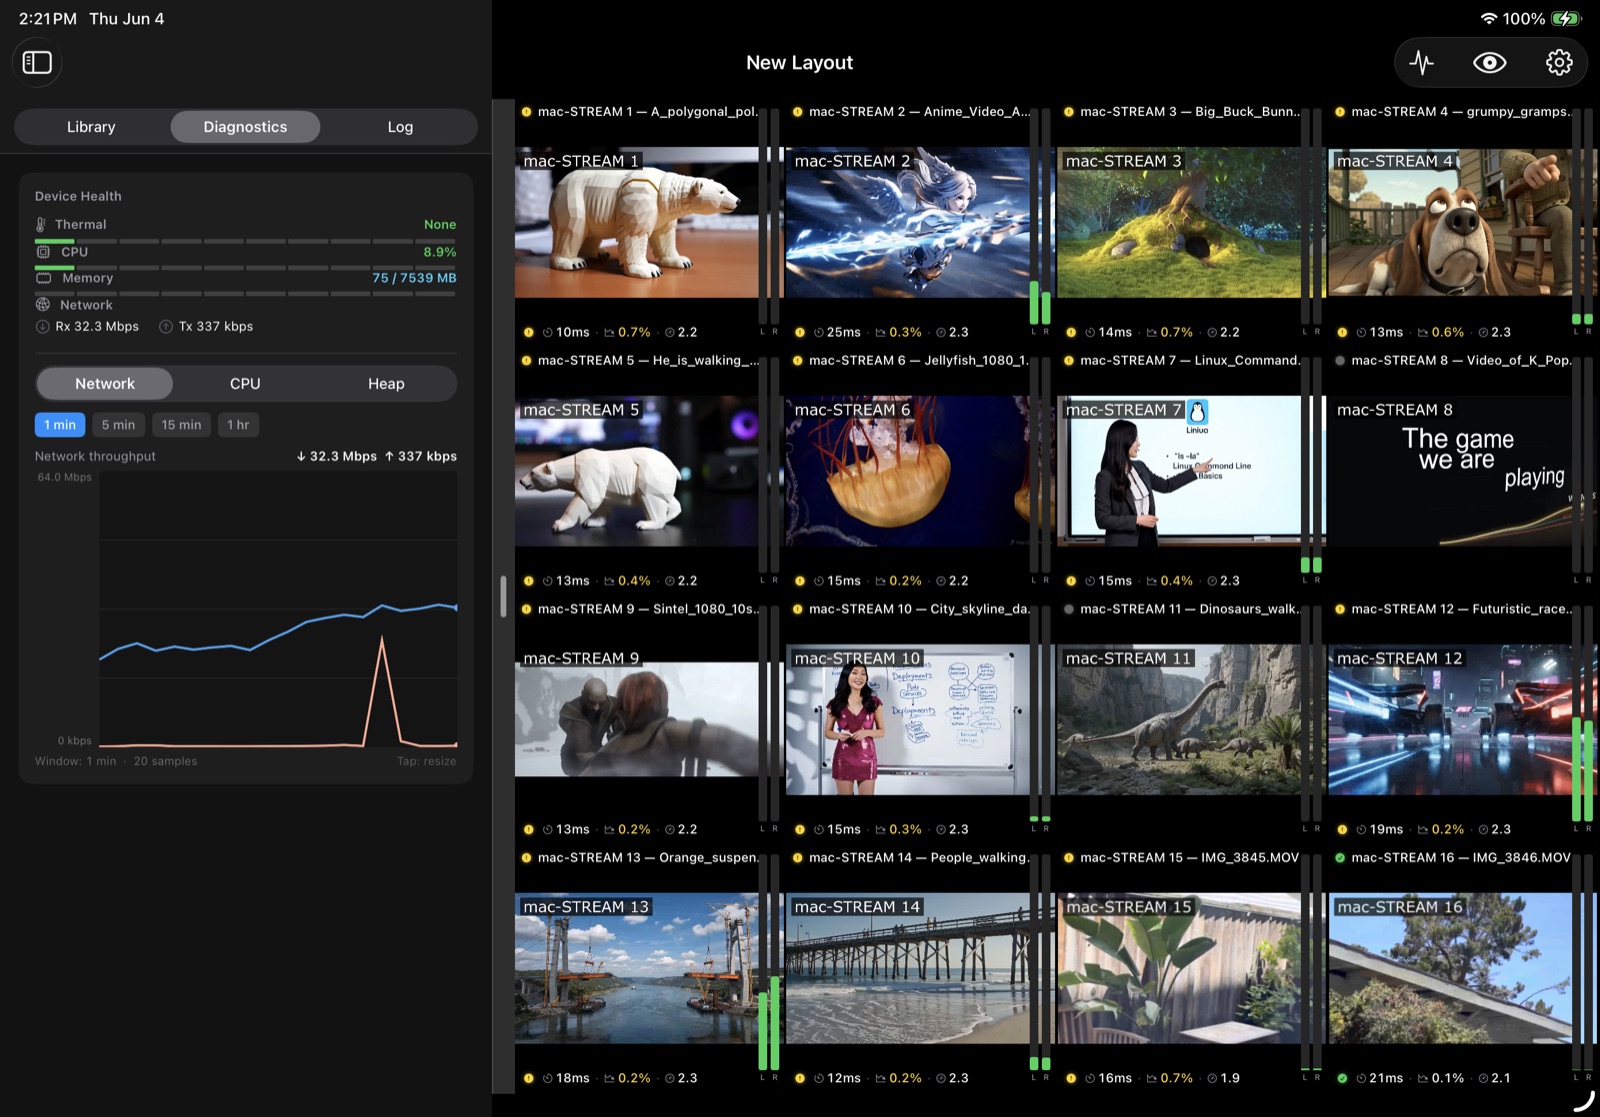The width and height of the screenshot is (1600, 1117).
Task: Select the 15 min time window
Action: (181, 425)
